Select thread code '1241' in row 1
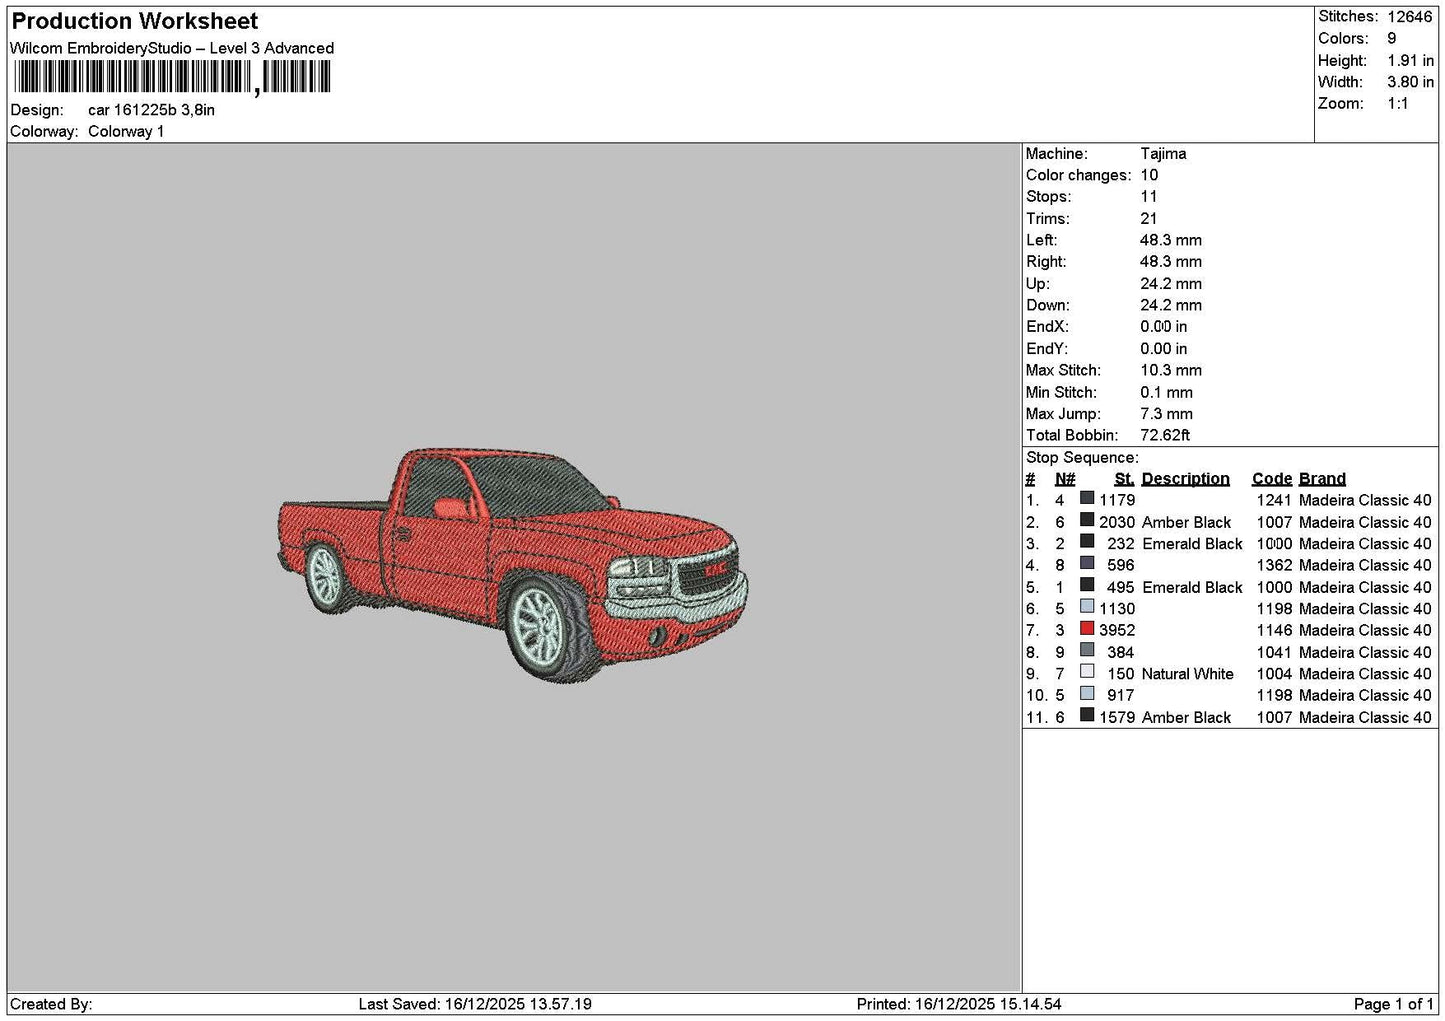Screen dimensions: 1445x1021 click(x=1274, y=500)
